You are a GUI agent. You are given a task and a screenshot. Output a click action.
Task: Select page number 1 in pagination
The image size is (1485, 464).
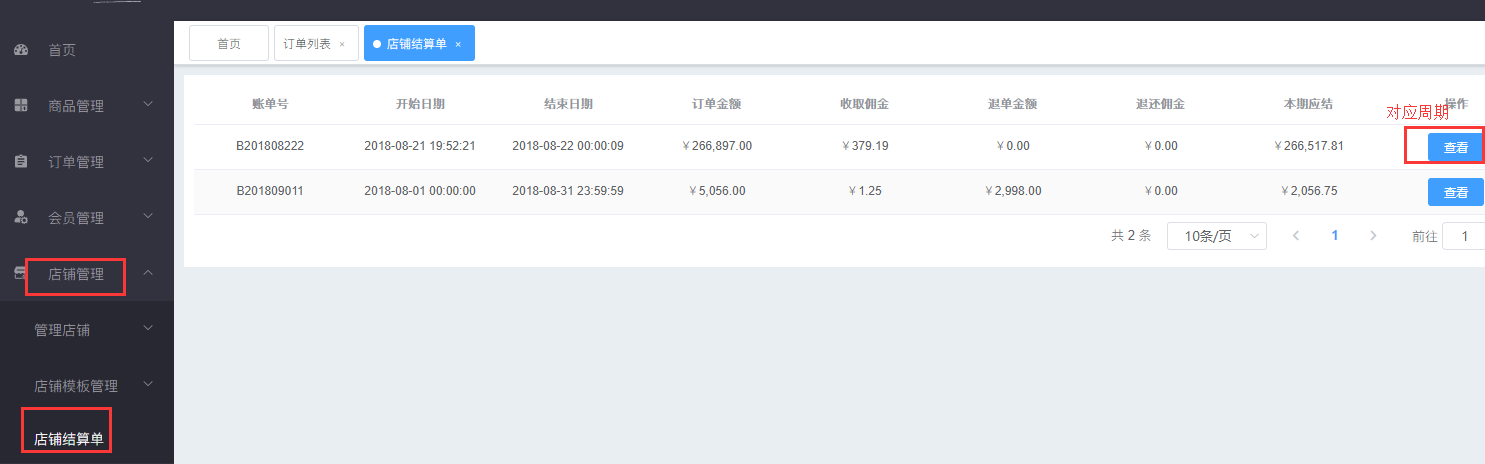[1334, 236]
